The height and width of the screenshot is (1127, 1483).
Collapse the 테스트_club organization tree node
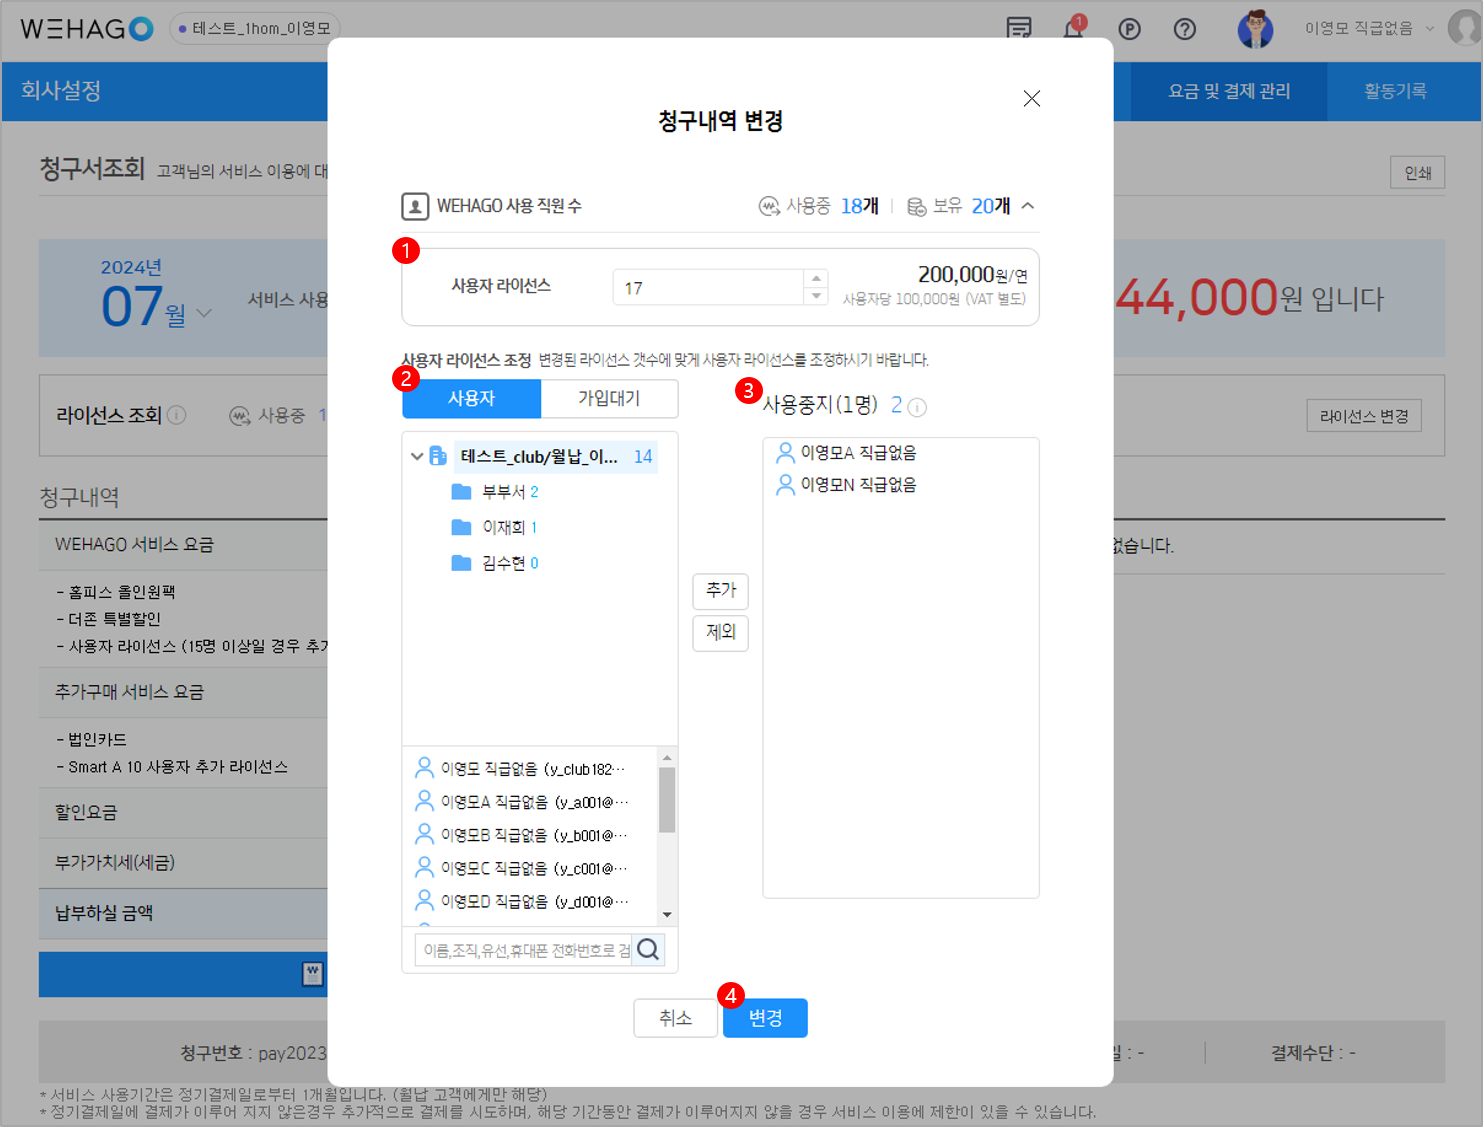pos(417,457)
